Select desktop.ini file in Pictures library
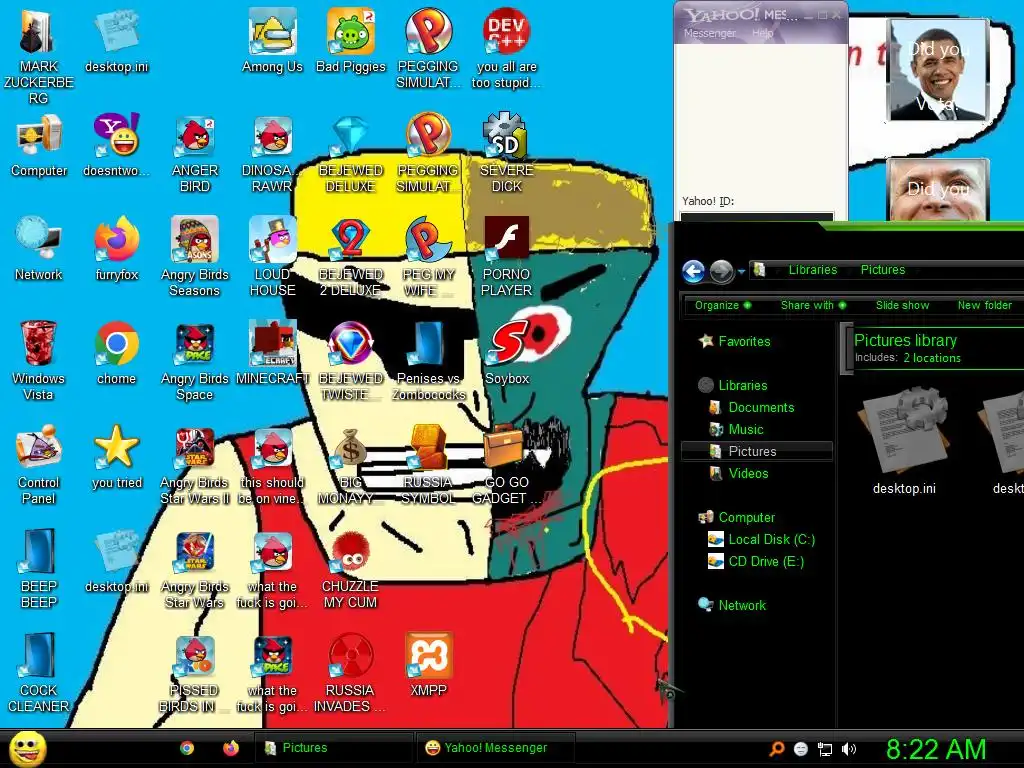This screenshot has width=1024, height=768. (x=904, y=442)
